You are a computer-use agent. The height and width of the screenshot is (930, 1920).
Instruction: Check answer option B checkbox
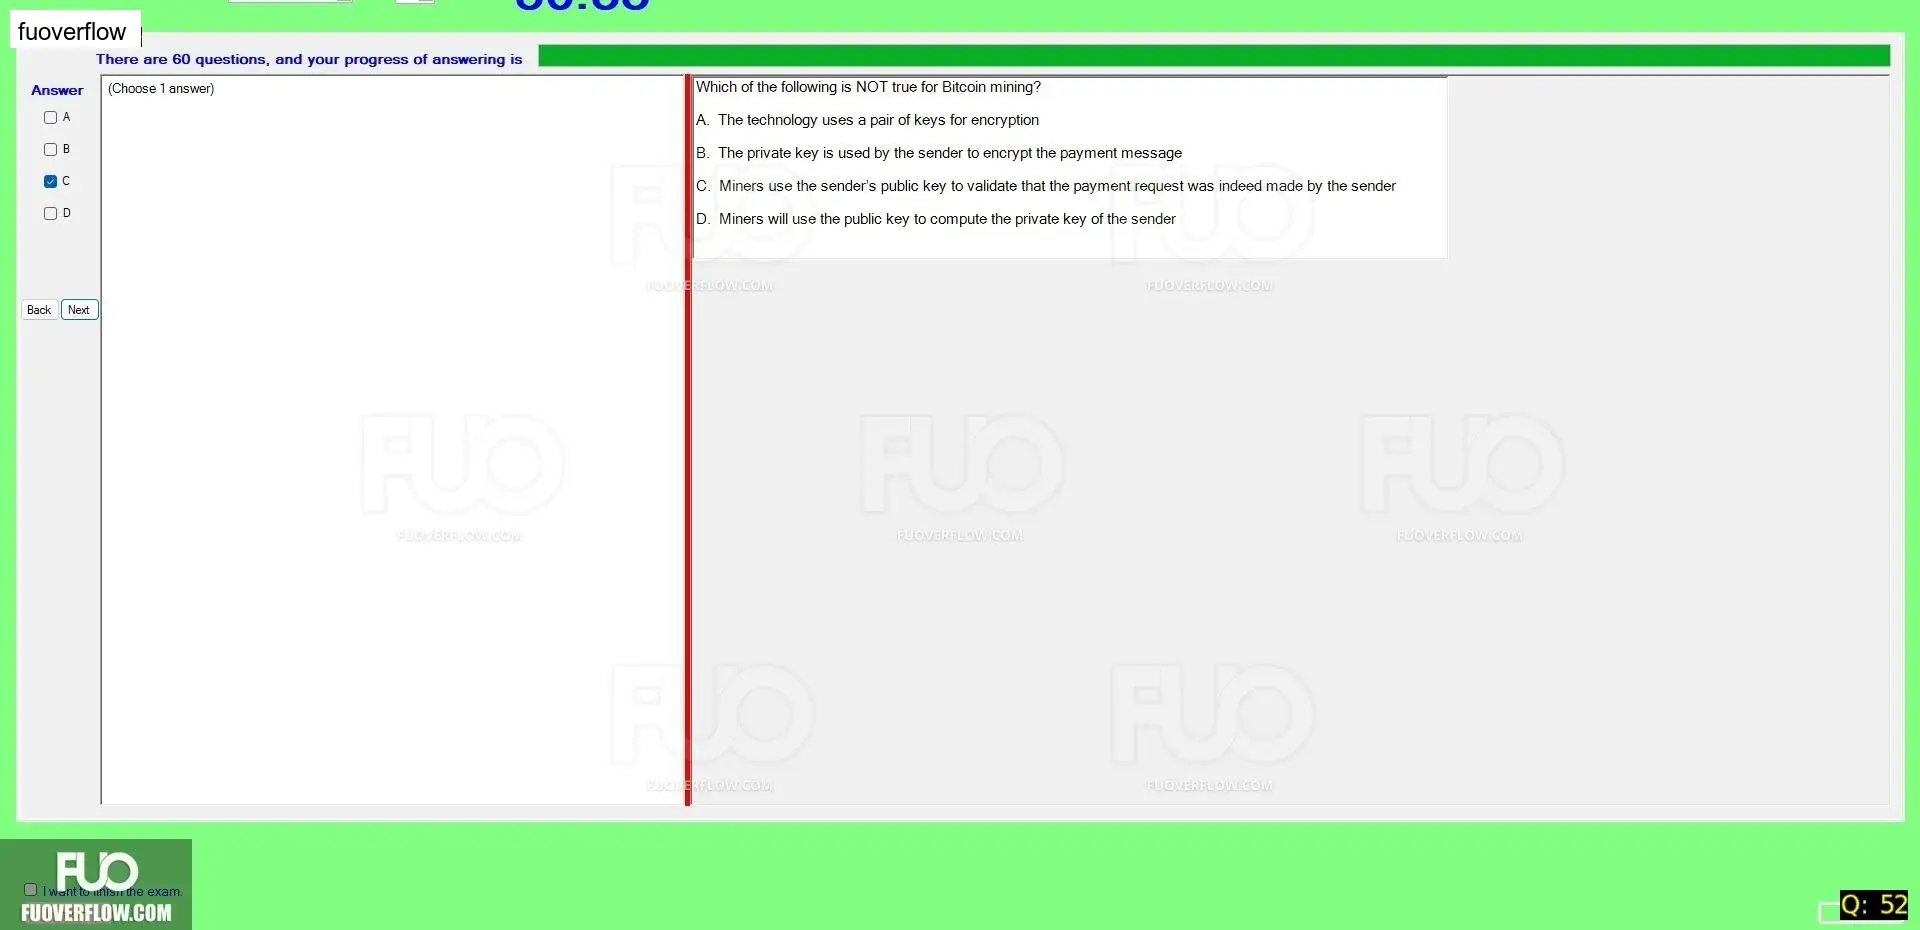pos(50,149)
